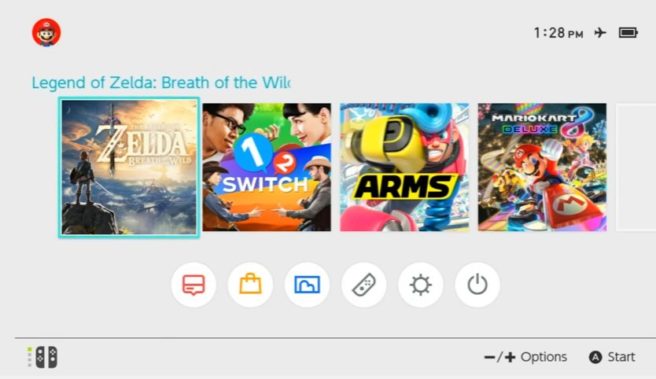Open the Mario user profile icon
656x379 pixels.
pos(46,32)
